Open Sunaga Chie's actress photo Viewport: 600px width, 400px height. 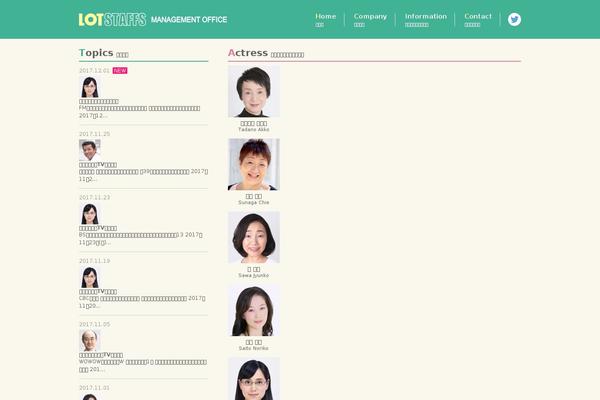point(254,164)
